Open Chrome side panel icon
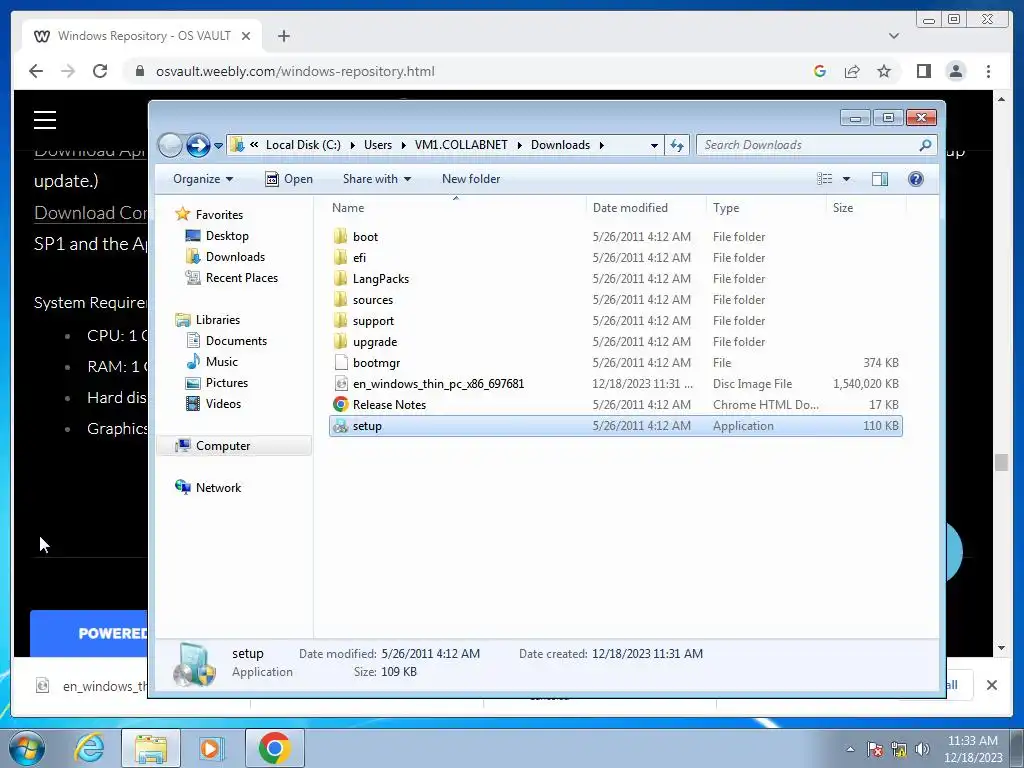1024x768 pixels. point(923,71)
